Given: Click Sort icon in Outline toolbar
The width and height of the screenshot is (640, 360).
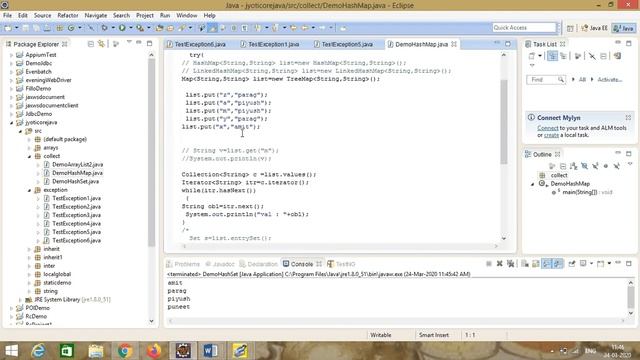Looking at the screenshot, I should pos(573,166).
